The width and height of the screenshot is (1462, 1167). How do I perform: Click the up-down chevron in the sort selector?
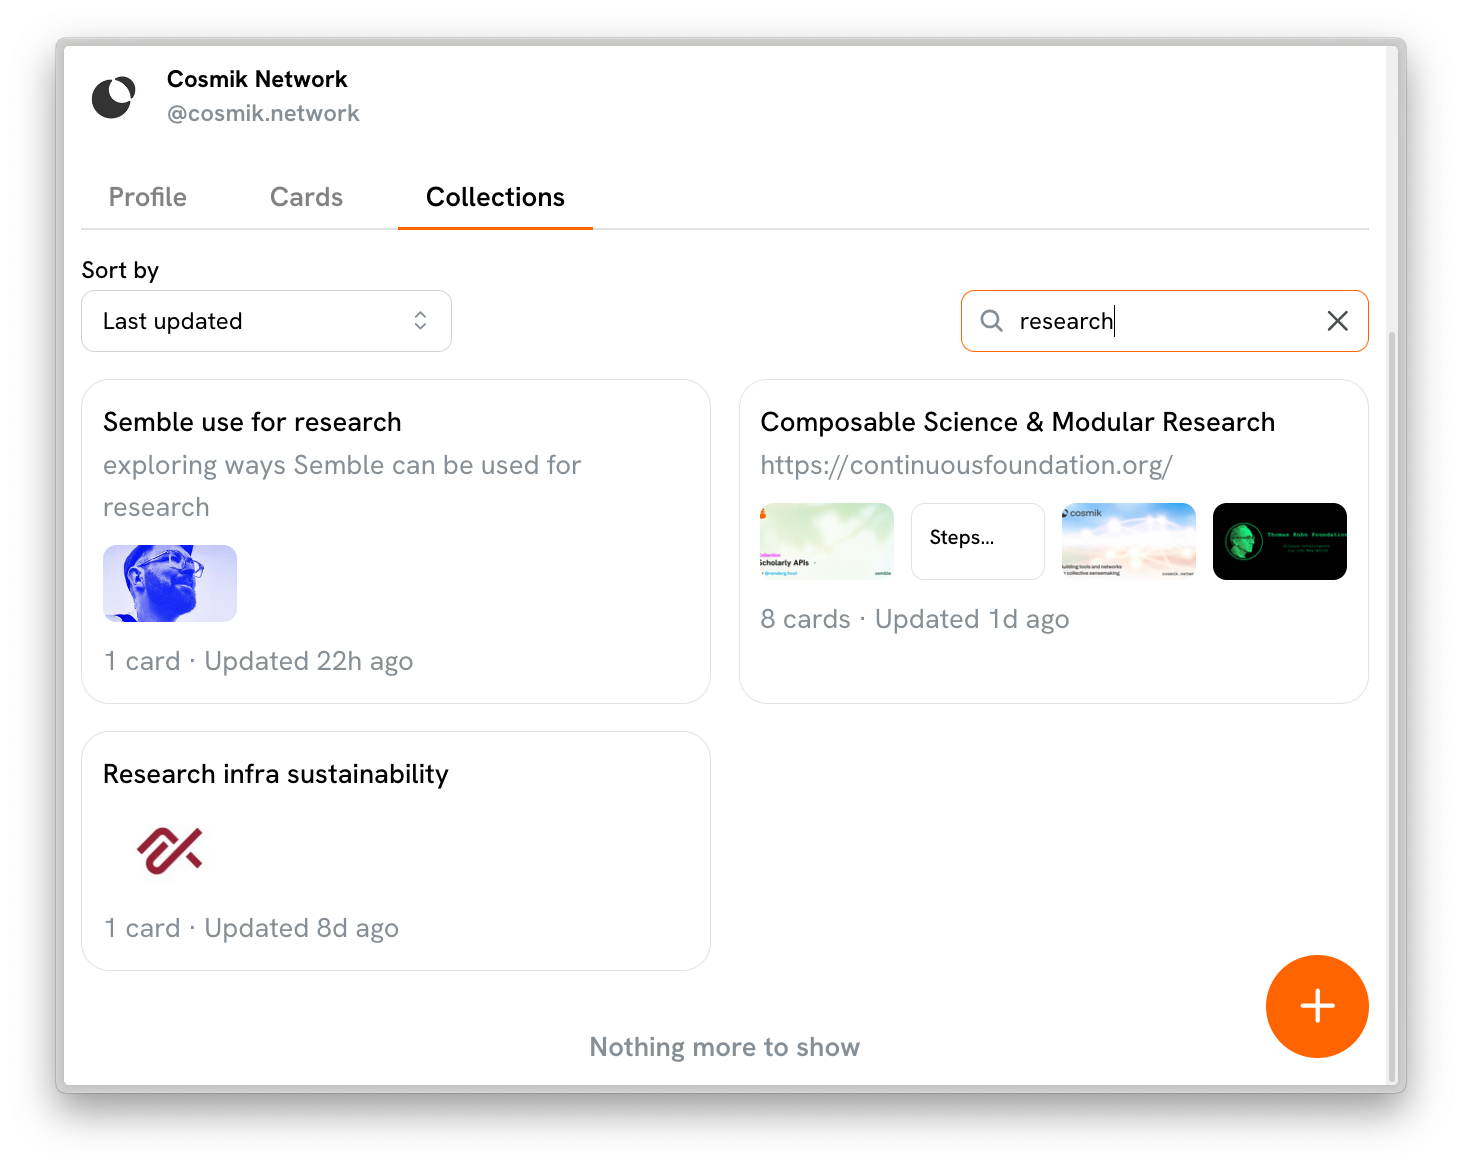pos(420,321)
